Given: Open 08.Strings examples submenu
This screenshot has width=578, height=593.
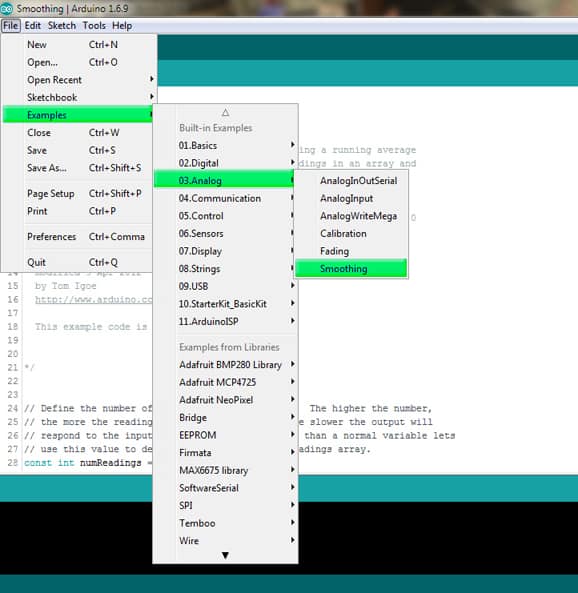Looking at the screenshot, I should click(x=225, y=269).
